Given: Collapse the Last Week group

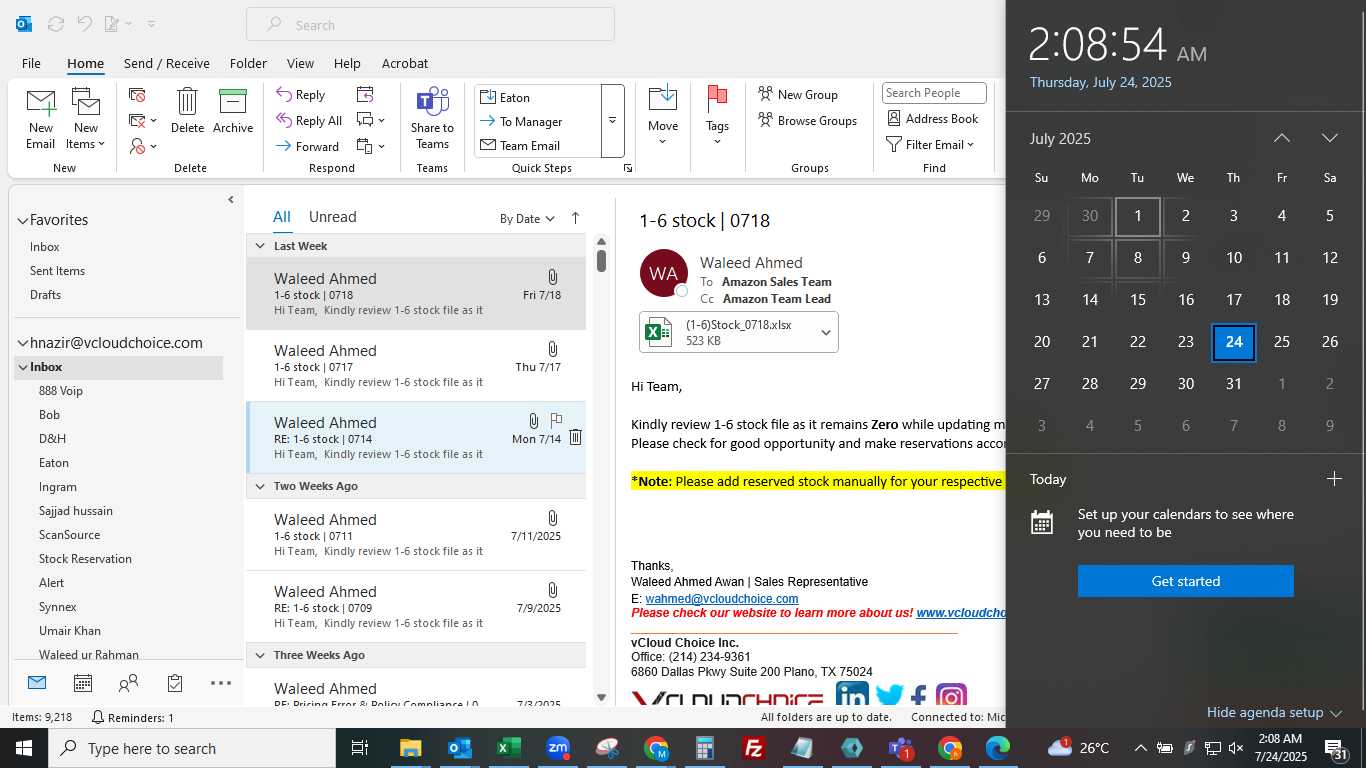Looking at the screenshot, I should click(x=260, y=246).
